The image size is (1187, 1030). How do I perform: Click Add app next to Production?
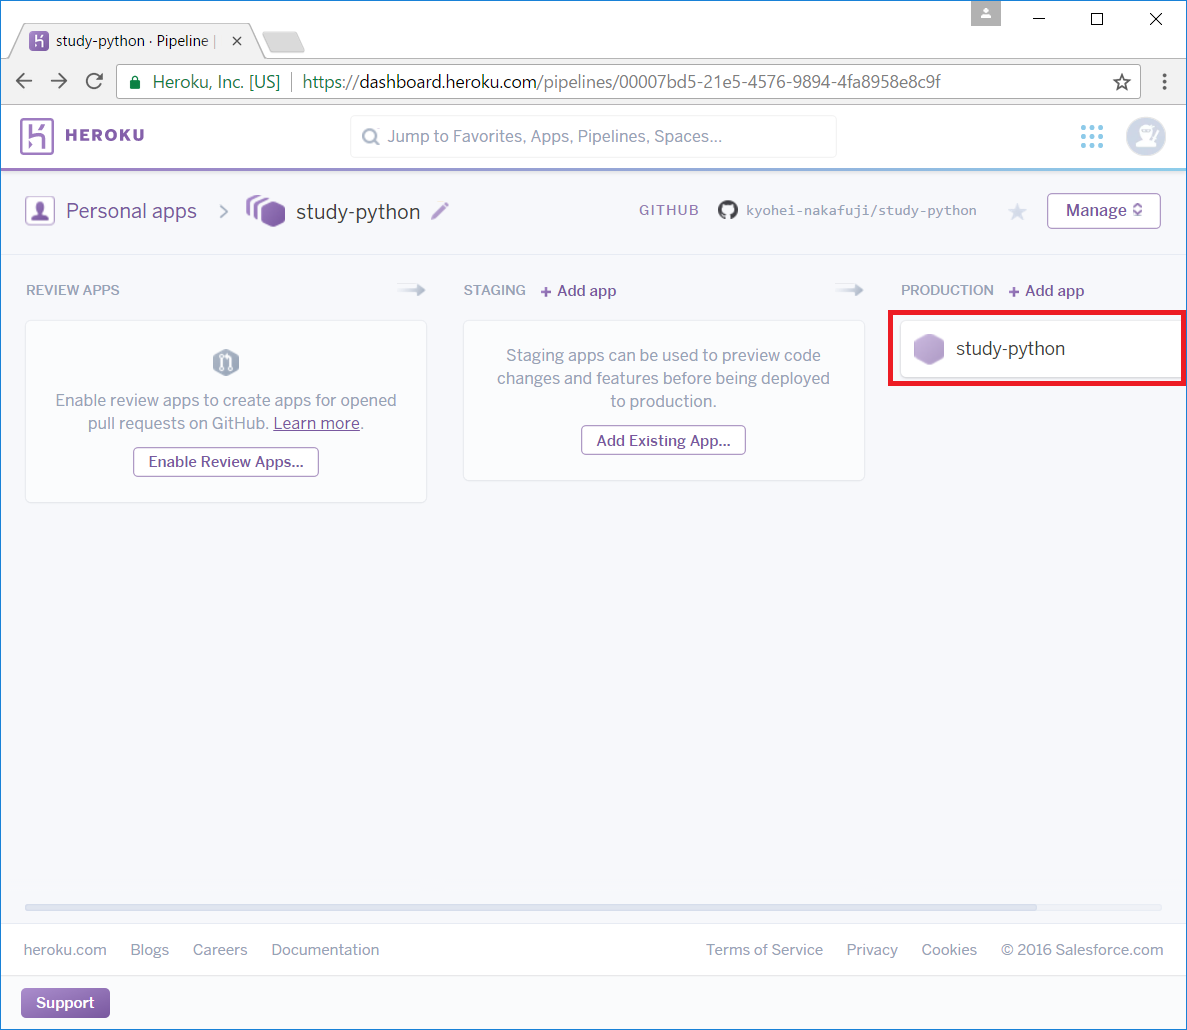click(x=1047, y=291)
